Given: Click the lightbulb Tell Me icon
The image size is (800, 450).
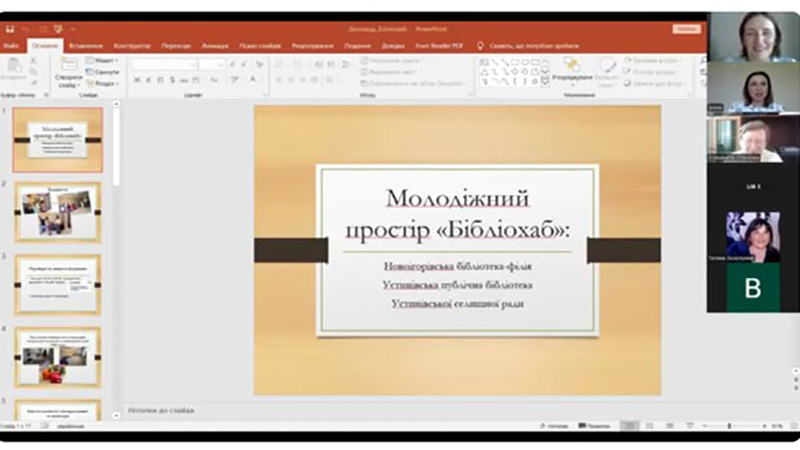Looking at the screenshot, I should 481,46.
